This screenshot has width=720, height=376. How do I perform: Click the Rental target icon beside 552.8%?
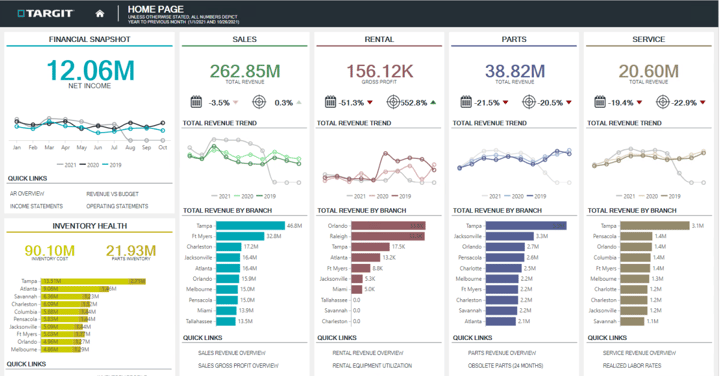[393, 102]
